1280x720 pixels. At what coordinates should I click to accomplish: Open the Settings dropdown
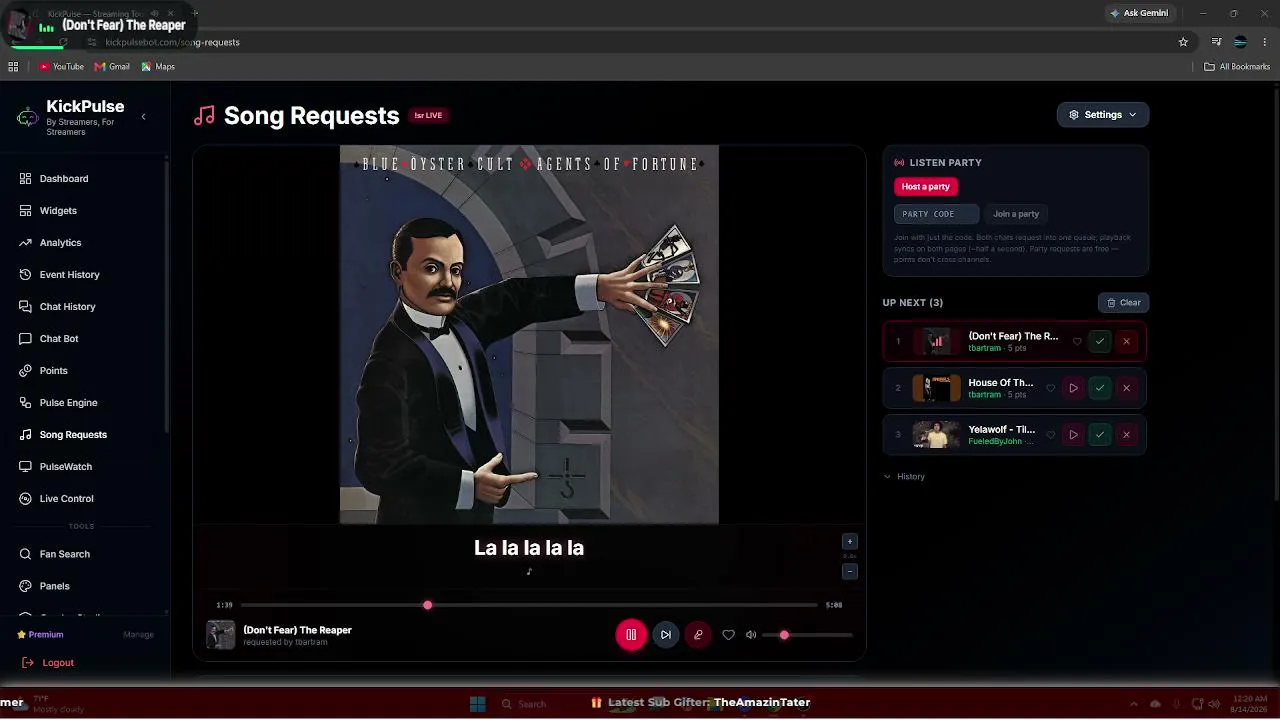click(x=1103, y=115)
